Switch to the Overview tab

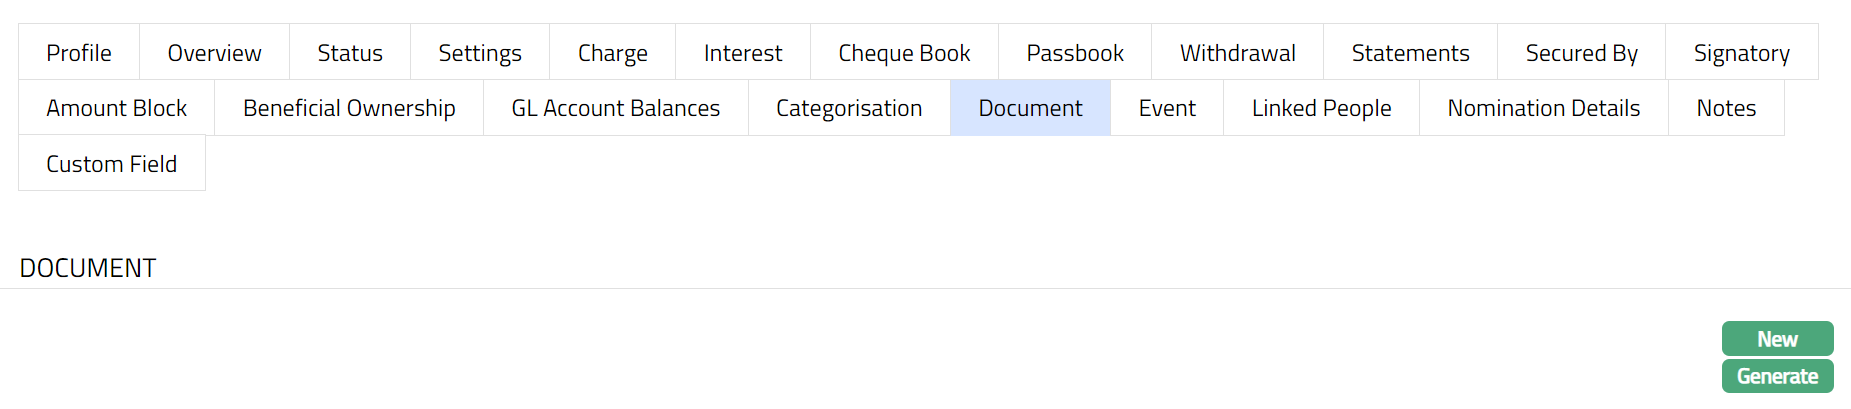[x=214, y=53]
